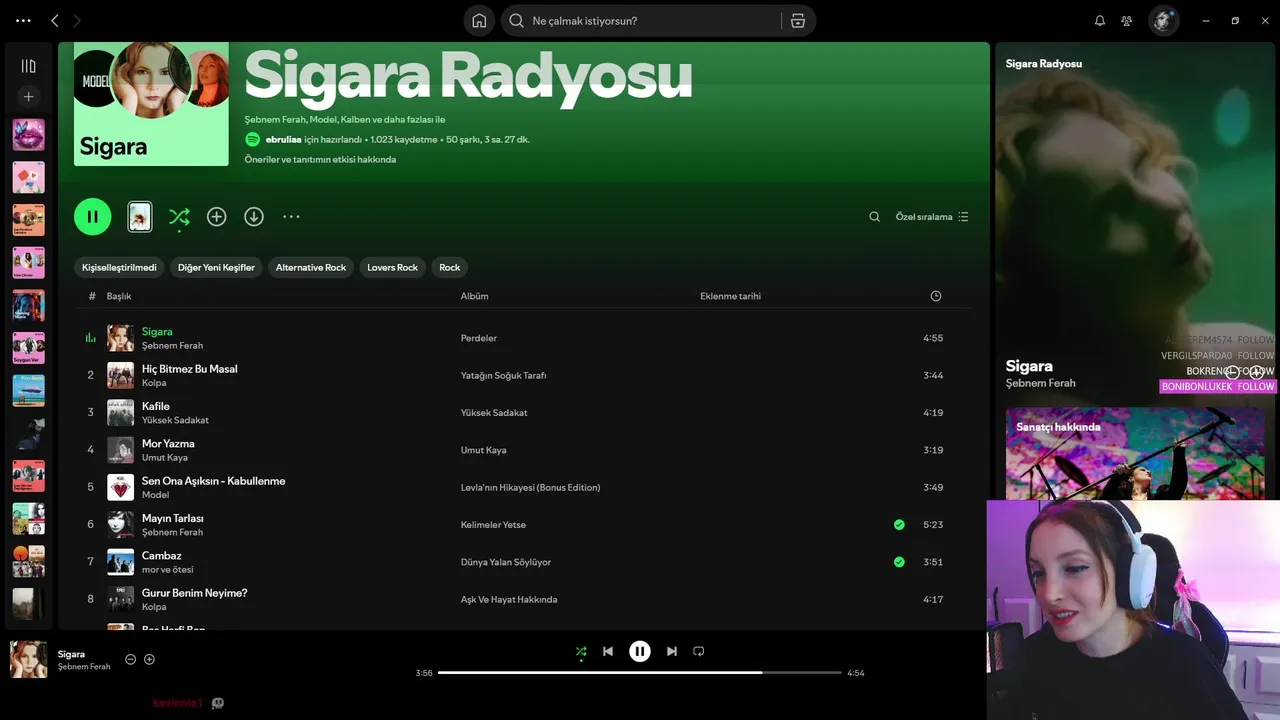
Task: Hide current song with minus icon
Action: click(130, 659)
